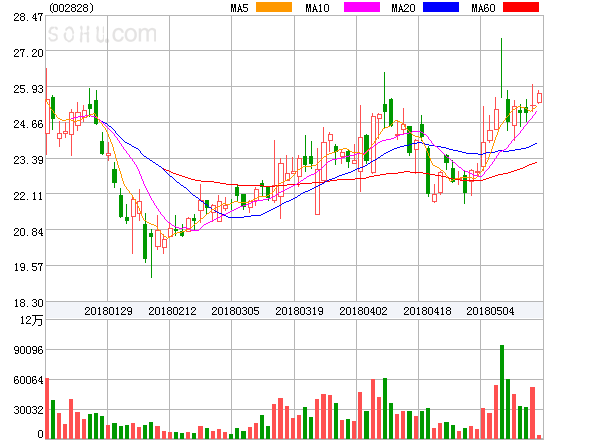This screenshot has height=440, width=600.
Task: Click the 20180305 date label
Action: 235,311
